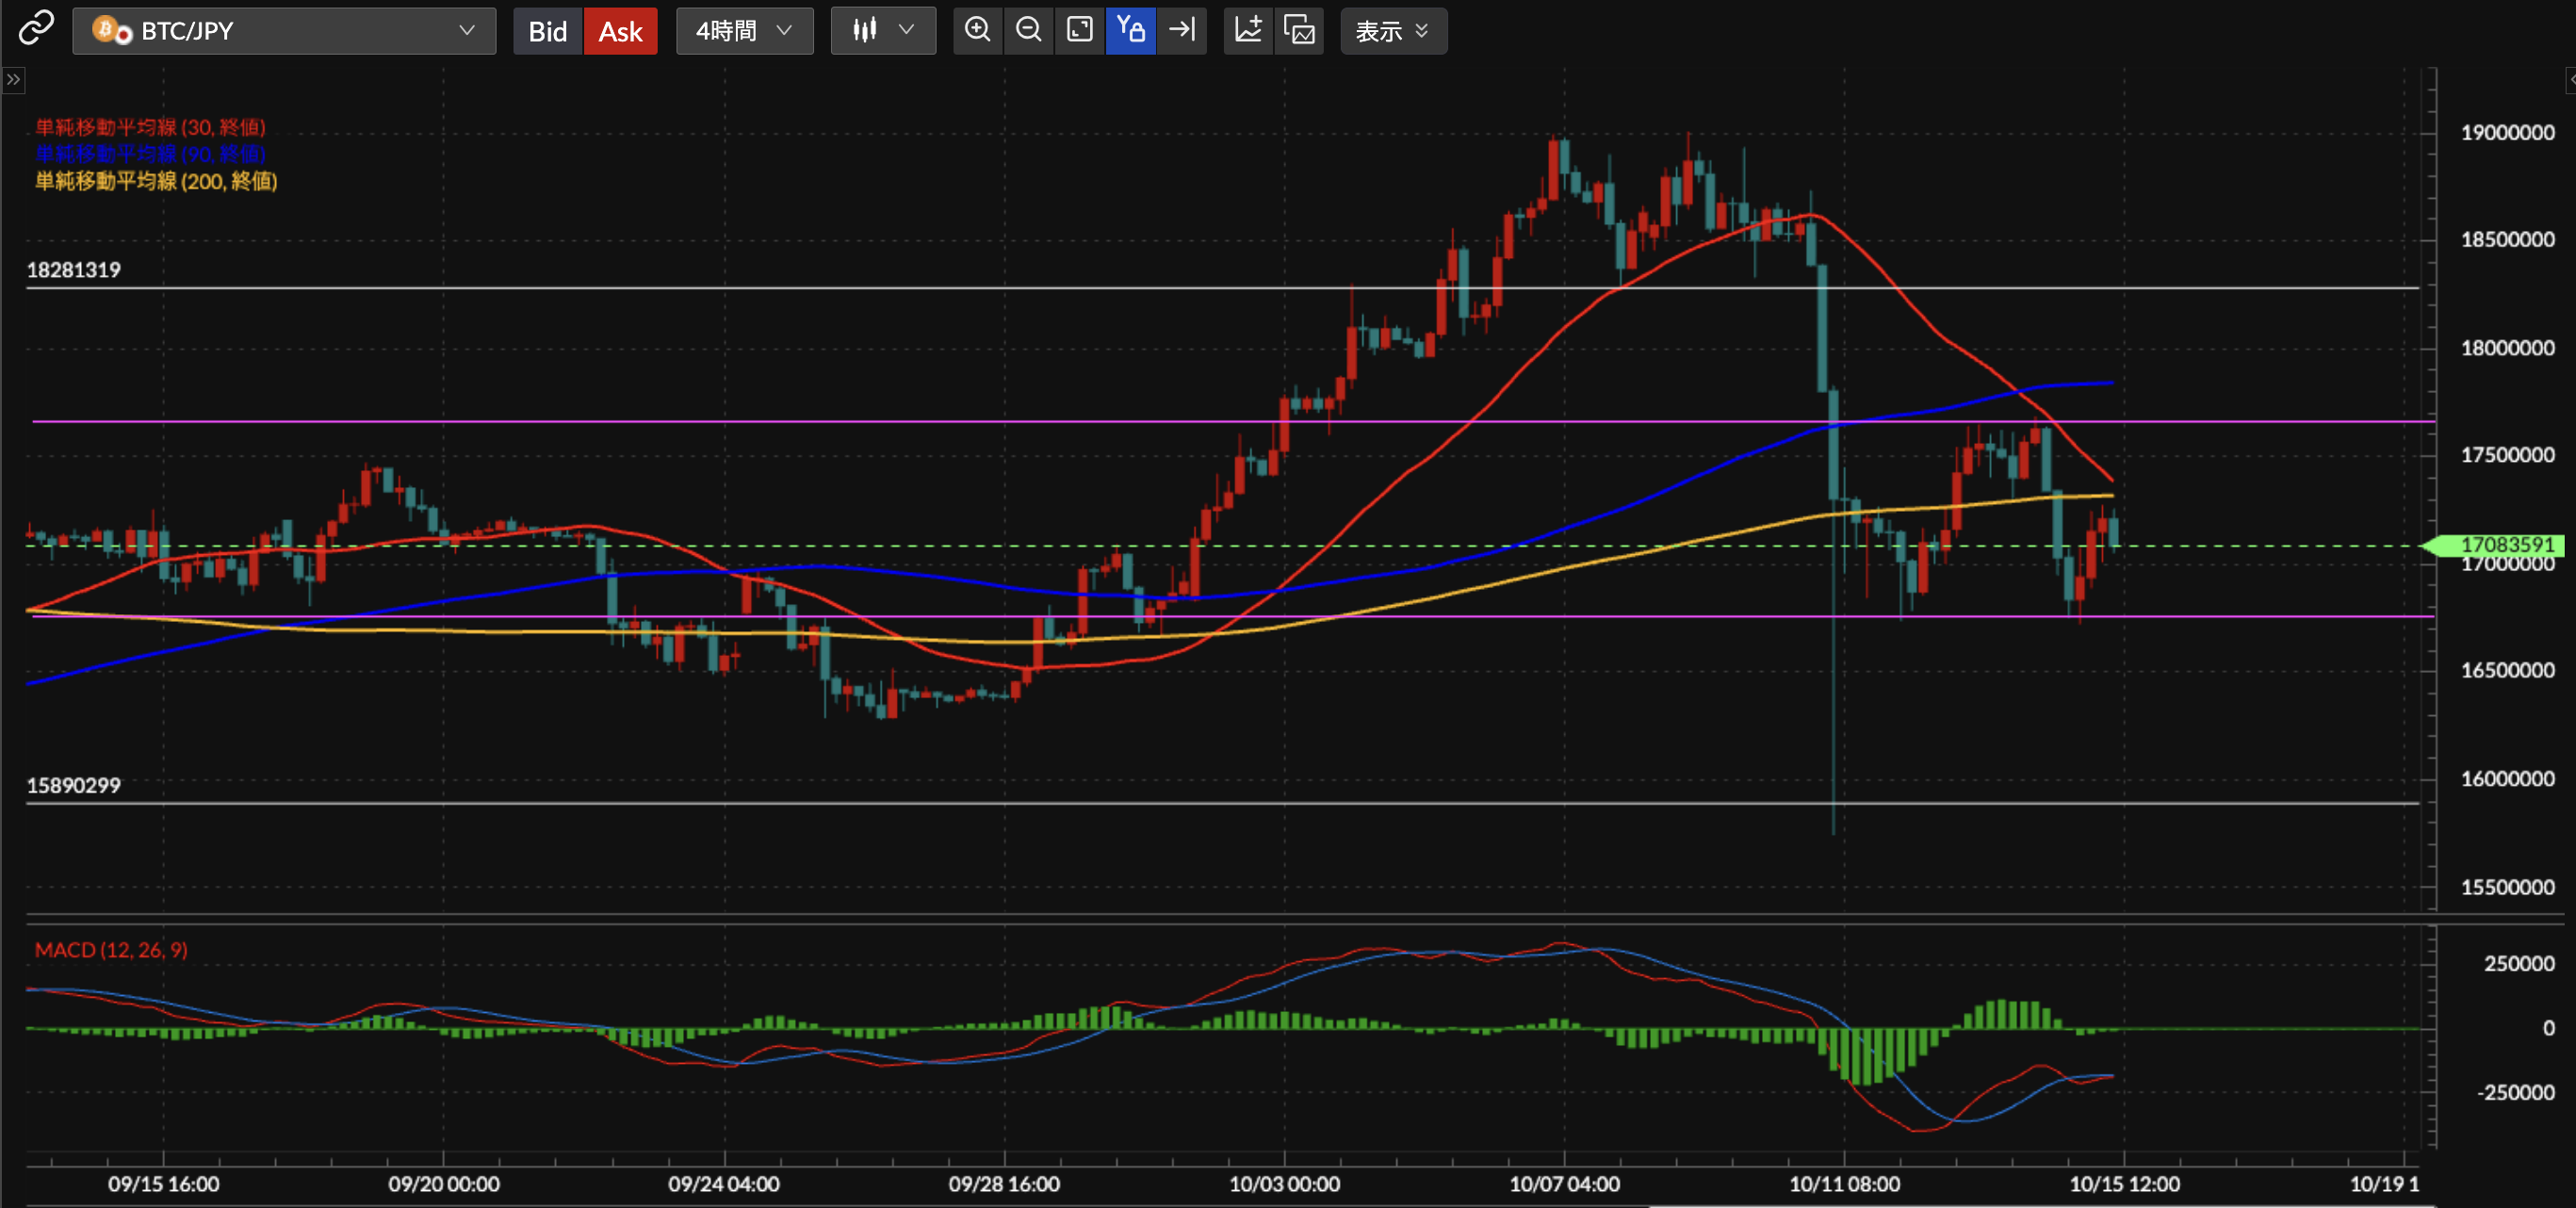Screen dimensions: 2576x1208
Task: Zoom out of the chart
Action: click(x=1028, y=30)
